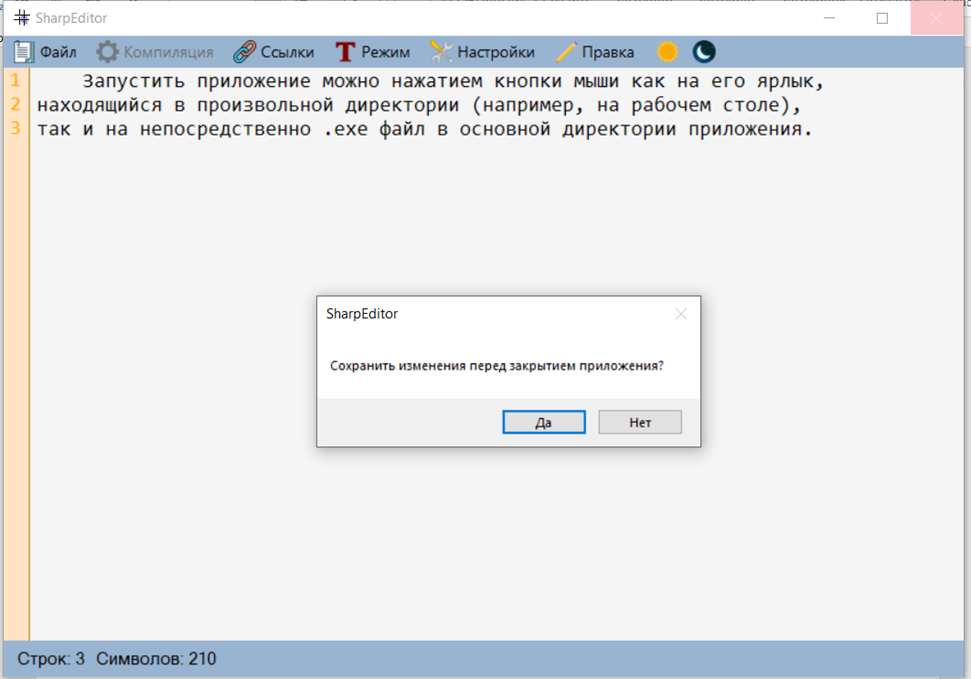
Task: Toggle light theme with the sun button
Action: coord(665,50)
